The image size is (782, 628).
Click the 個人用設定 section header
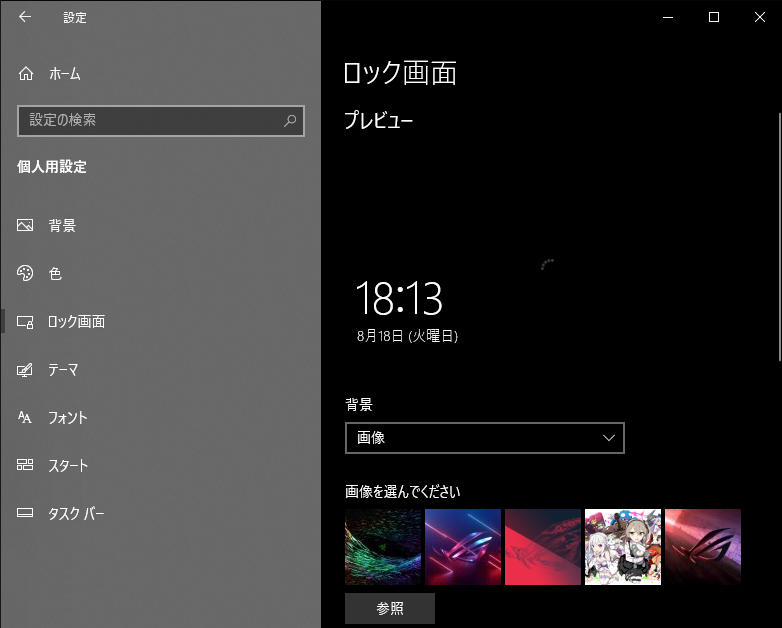pyautogui.click(x=52, y=167)
